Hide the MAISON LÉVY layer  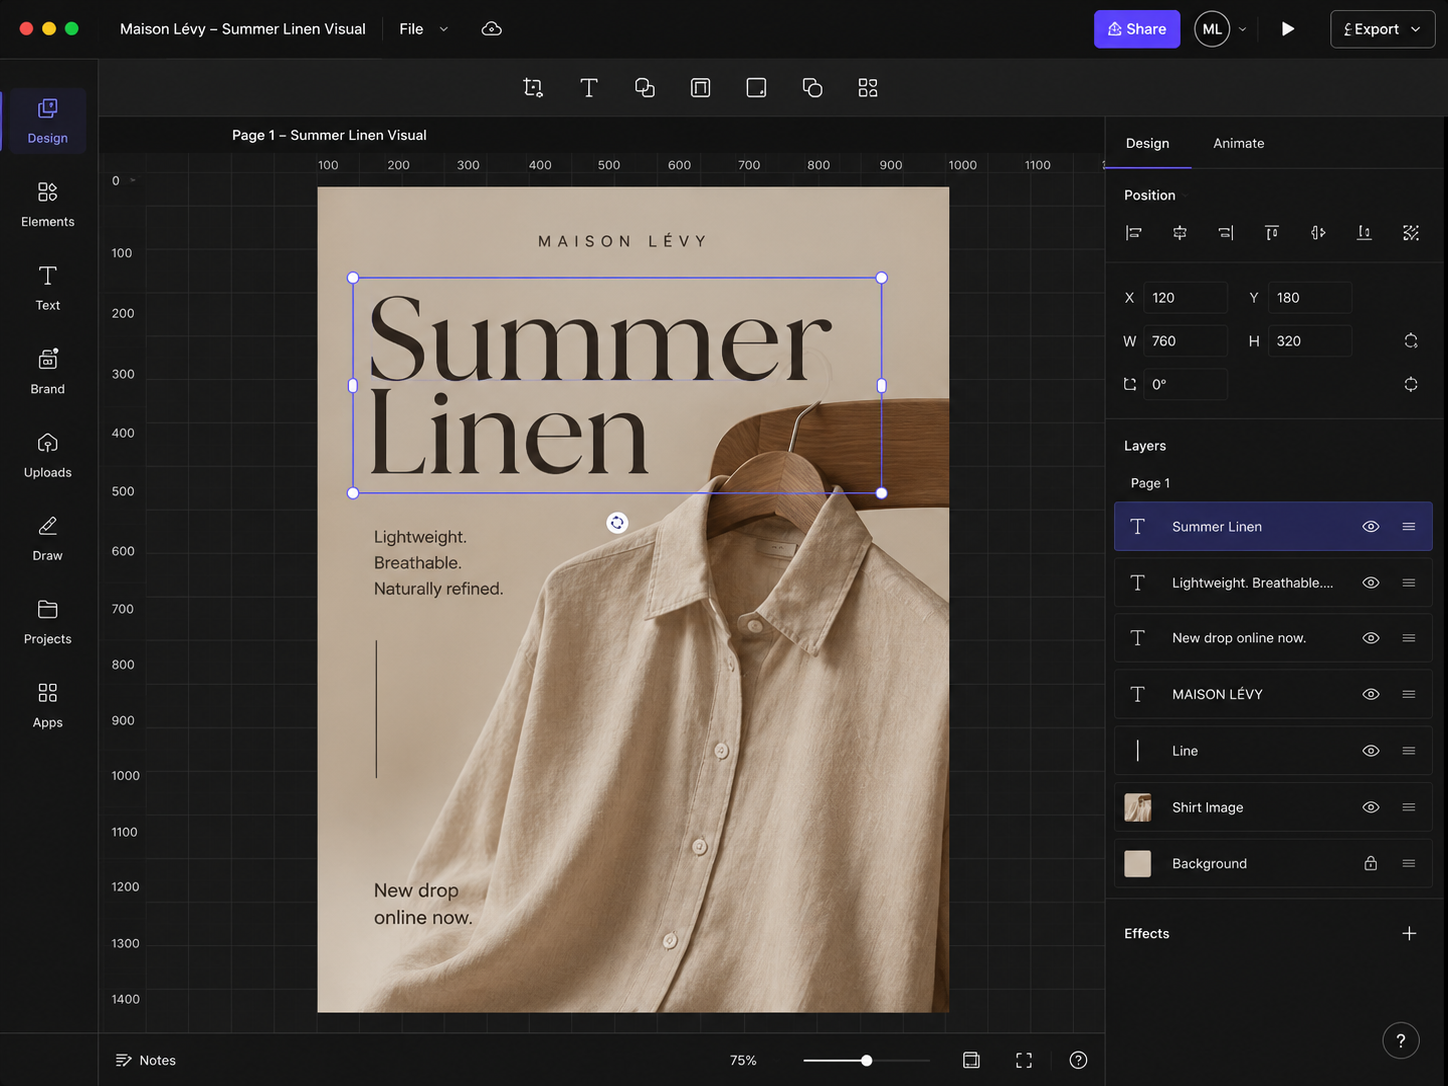(x=1371, y=694)
